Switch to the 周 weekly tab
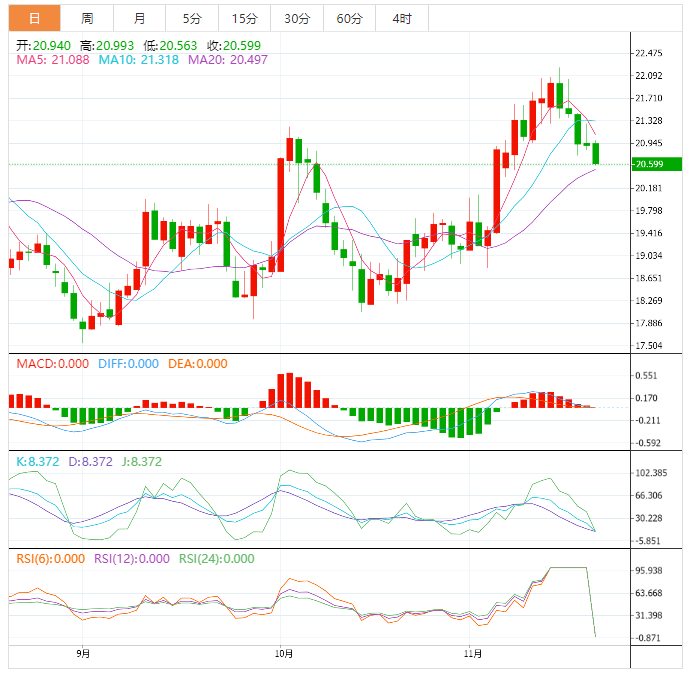 87,18
